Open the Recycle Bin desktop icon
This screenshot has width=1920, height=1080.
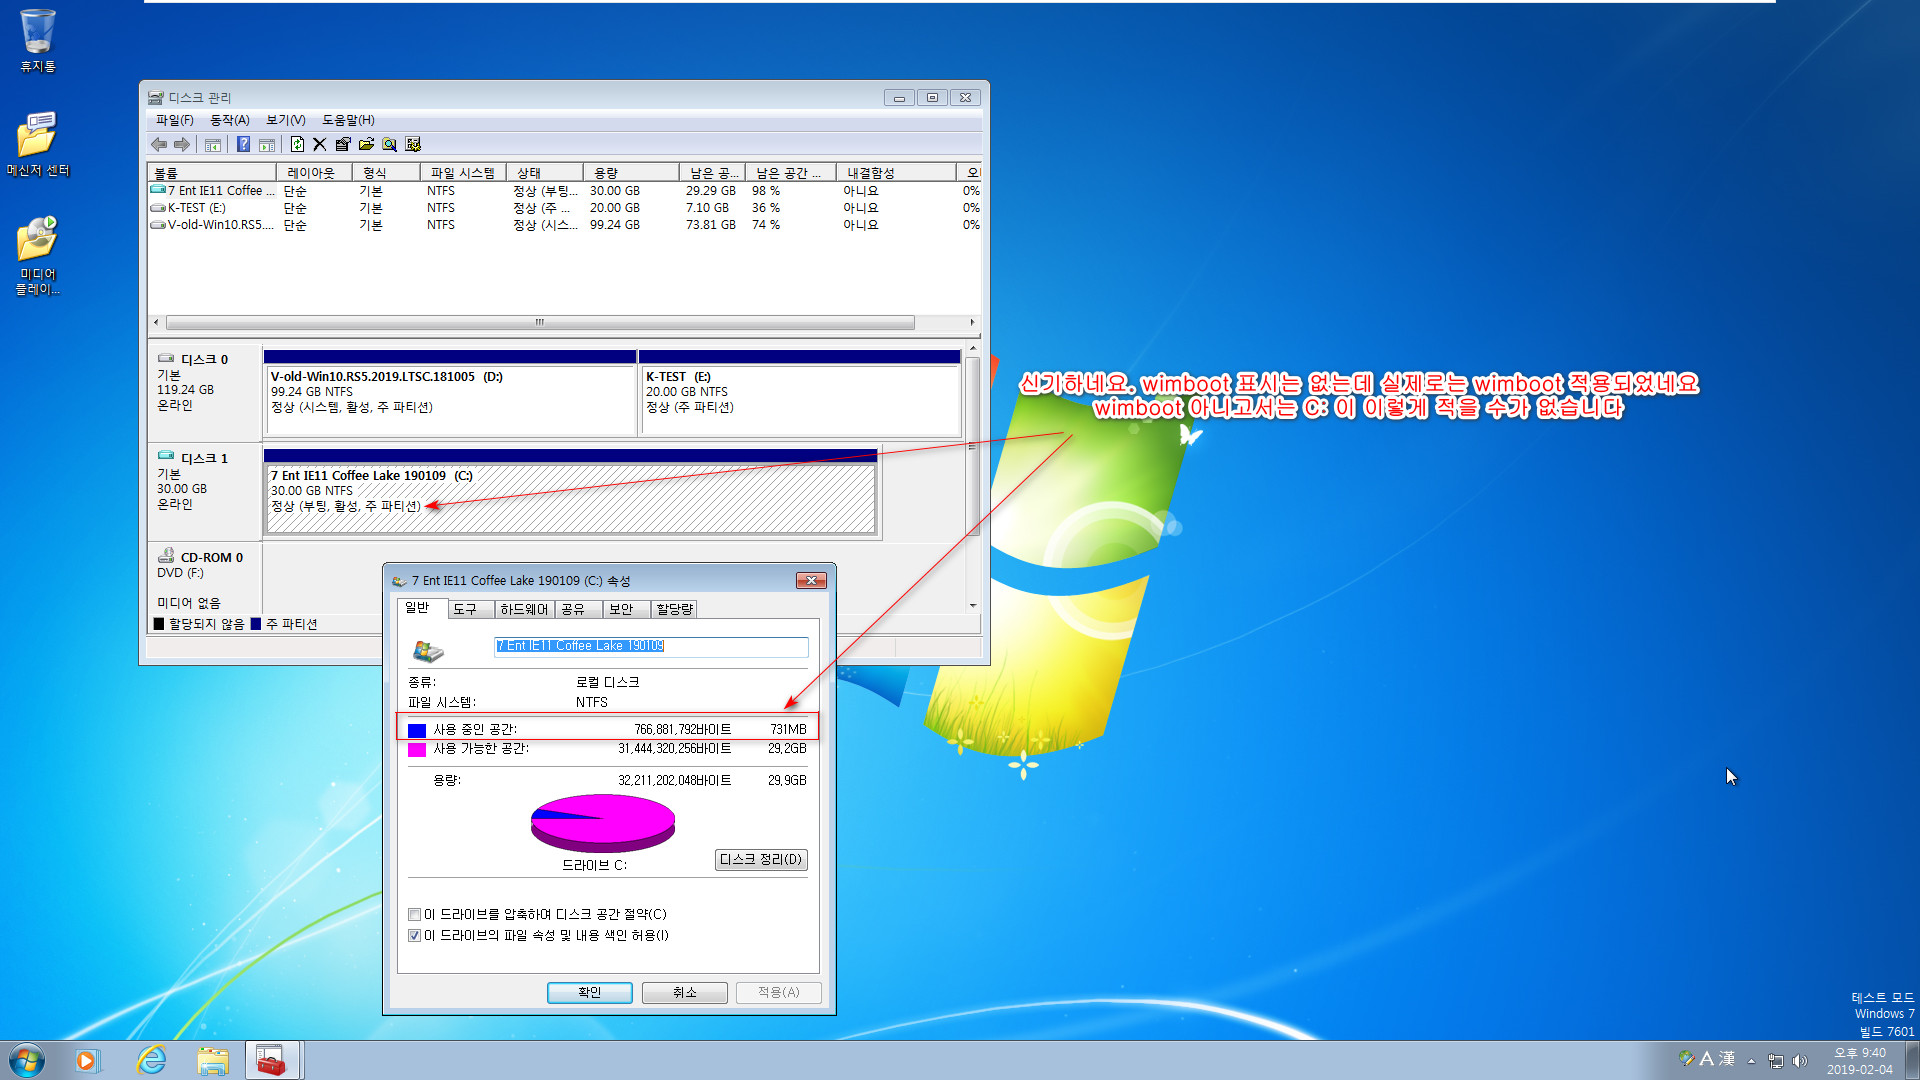tap(38, 40)
